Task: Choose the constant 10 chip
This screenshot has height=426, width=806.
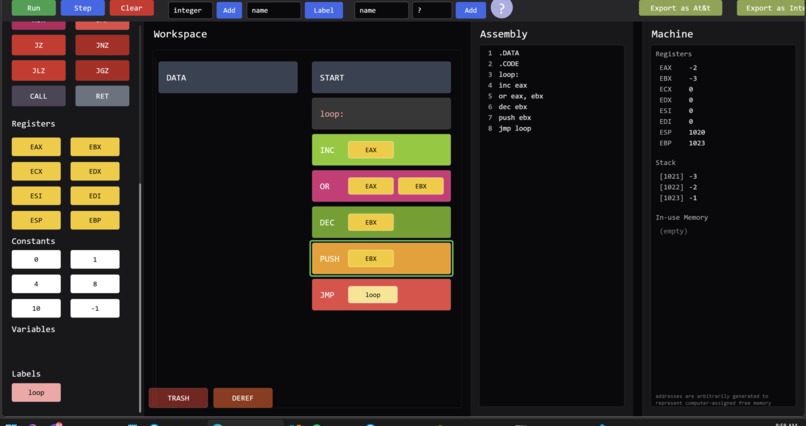Action: pyautogui.click(x=36, y=308)
